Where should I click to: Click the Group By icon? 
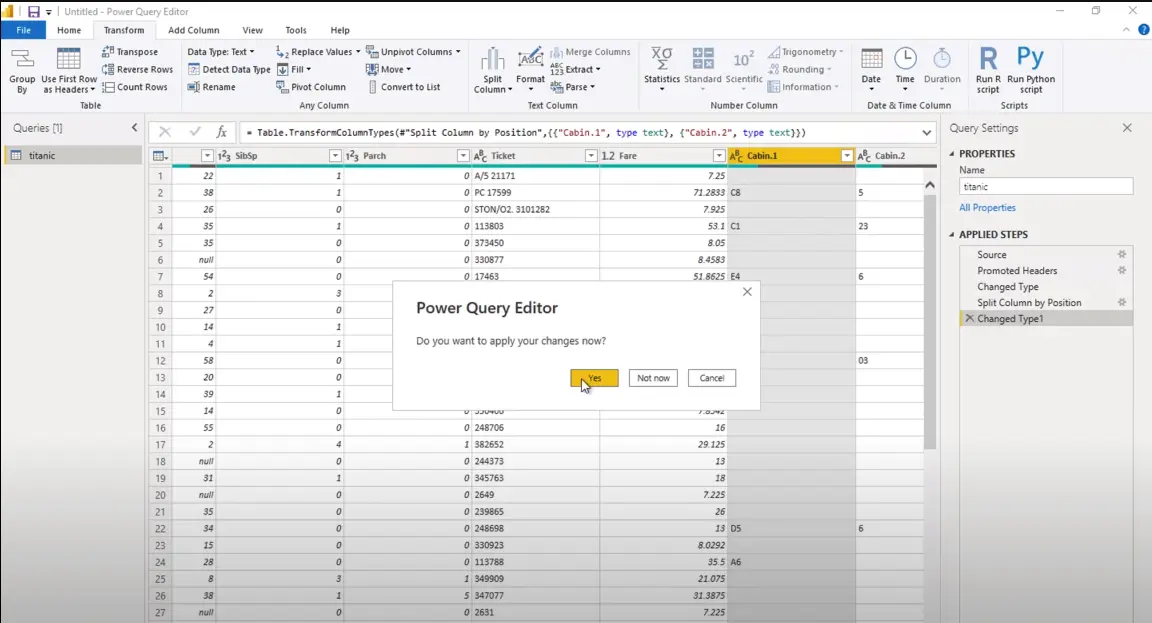click(x=22, y=60)
